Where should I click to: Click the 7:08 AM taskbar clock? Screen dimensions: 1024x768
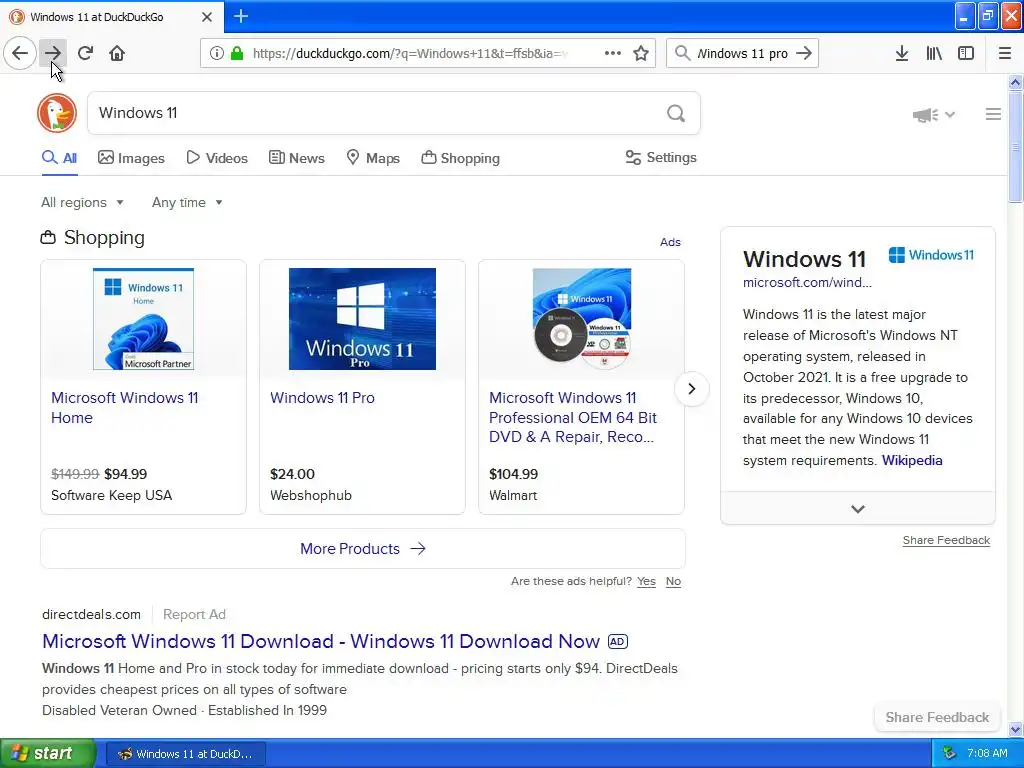[x=987, y=754]
